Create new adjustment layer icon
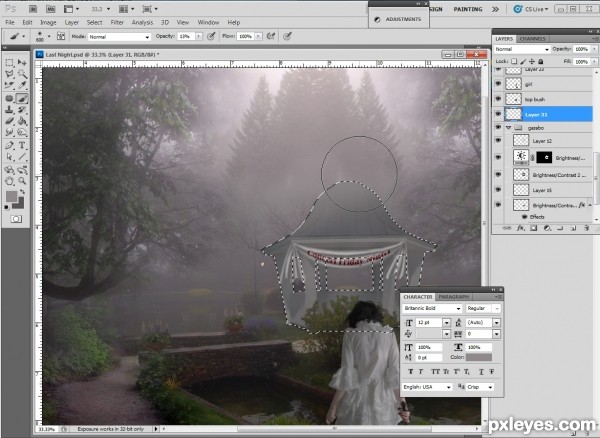The height and width of the screenshot is (438, 600). [547, 228]
